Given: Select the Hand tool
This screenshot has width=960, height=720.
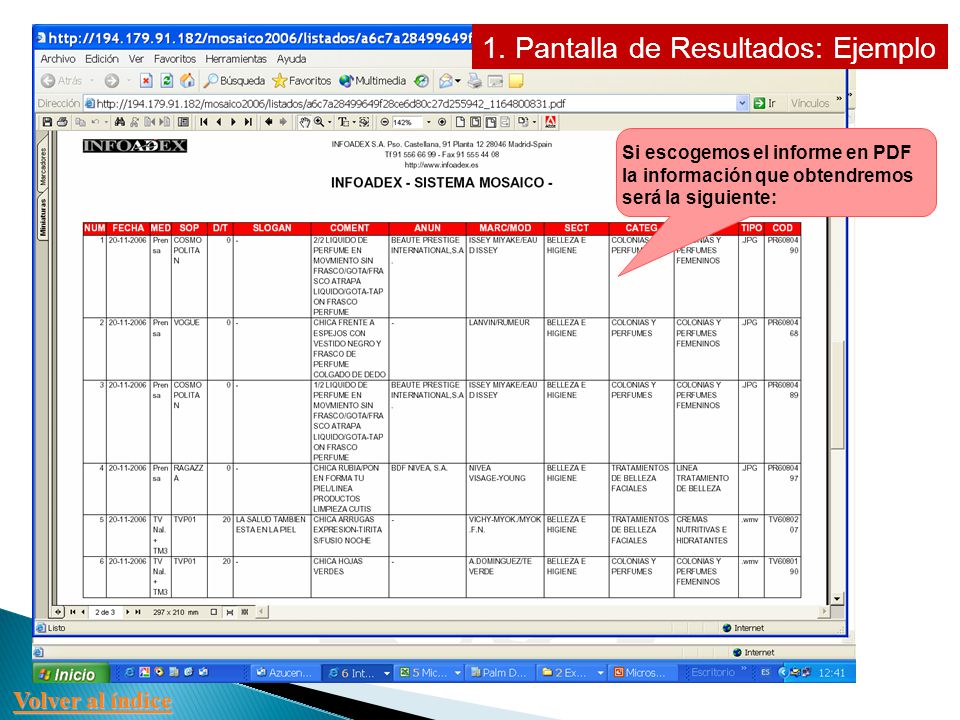Looking at the screenshot, I should click(x=304, y=122).
